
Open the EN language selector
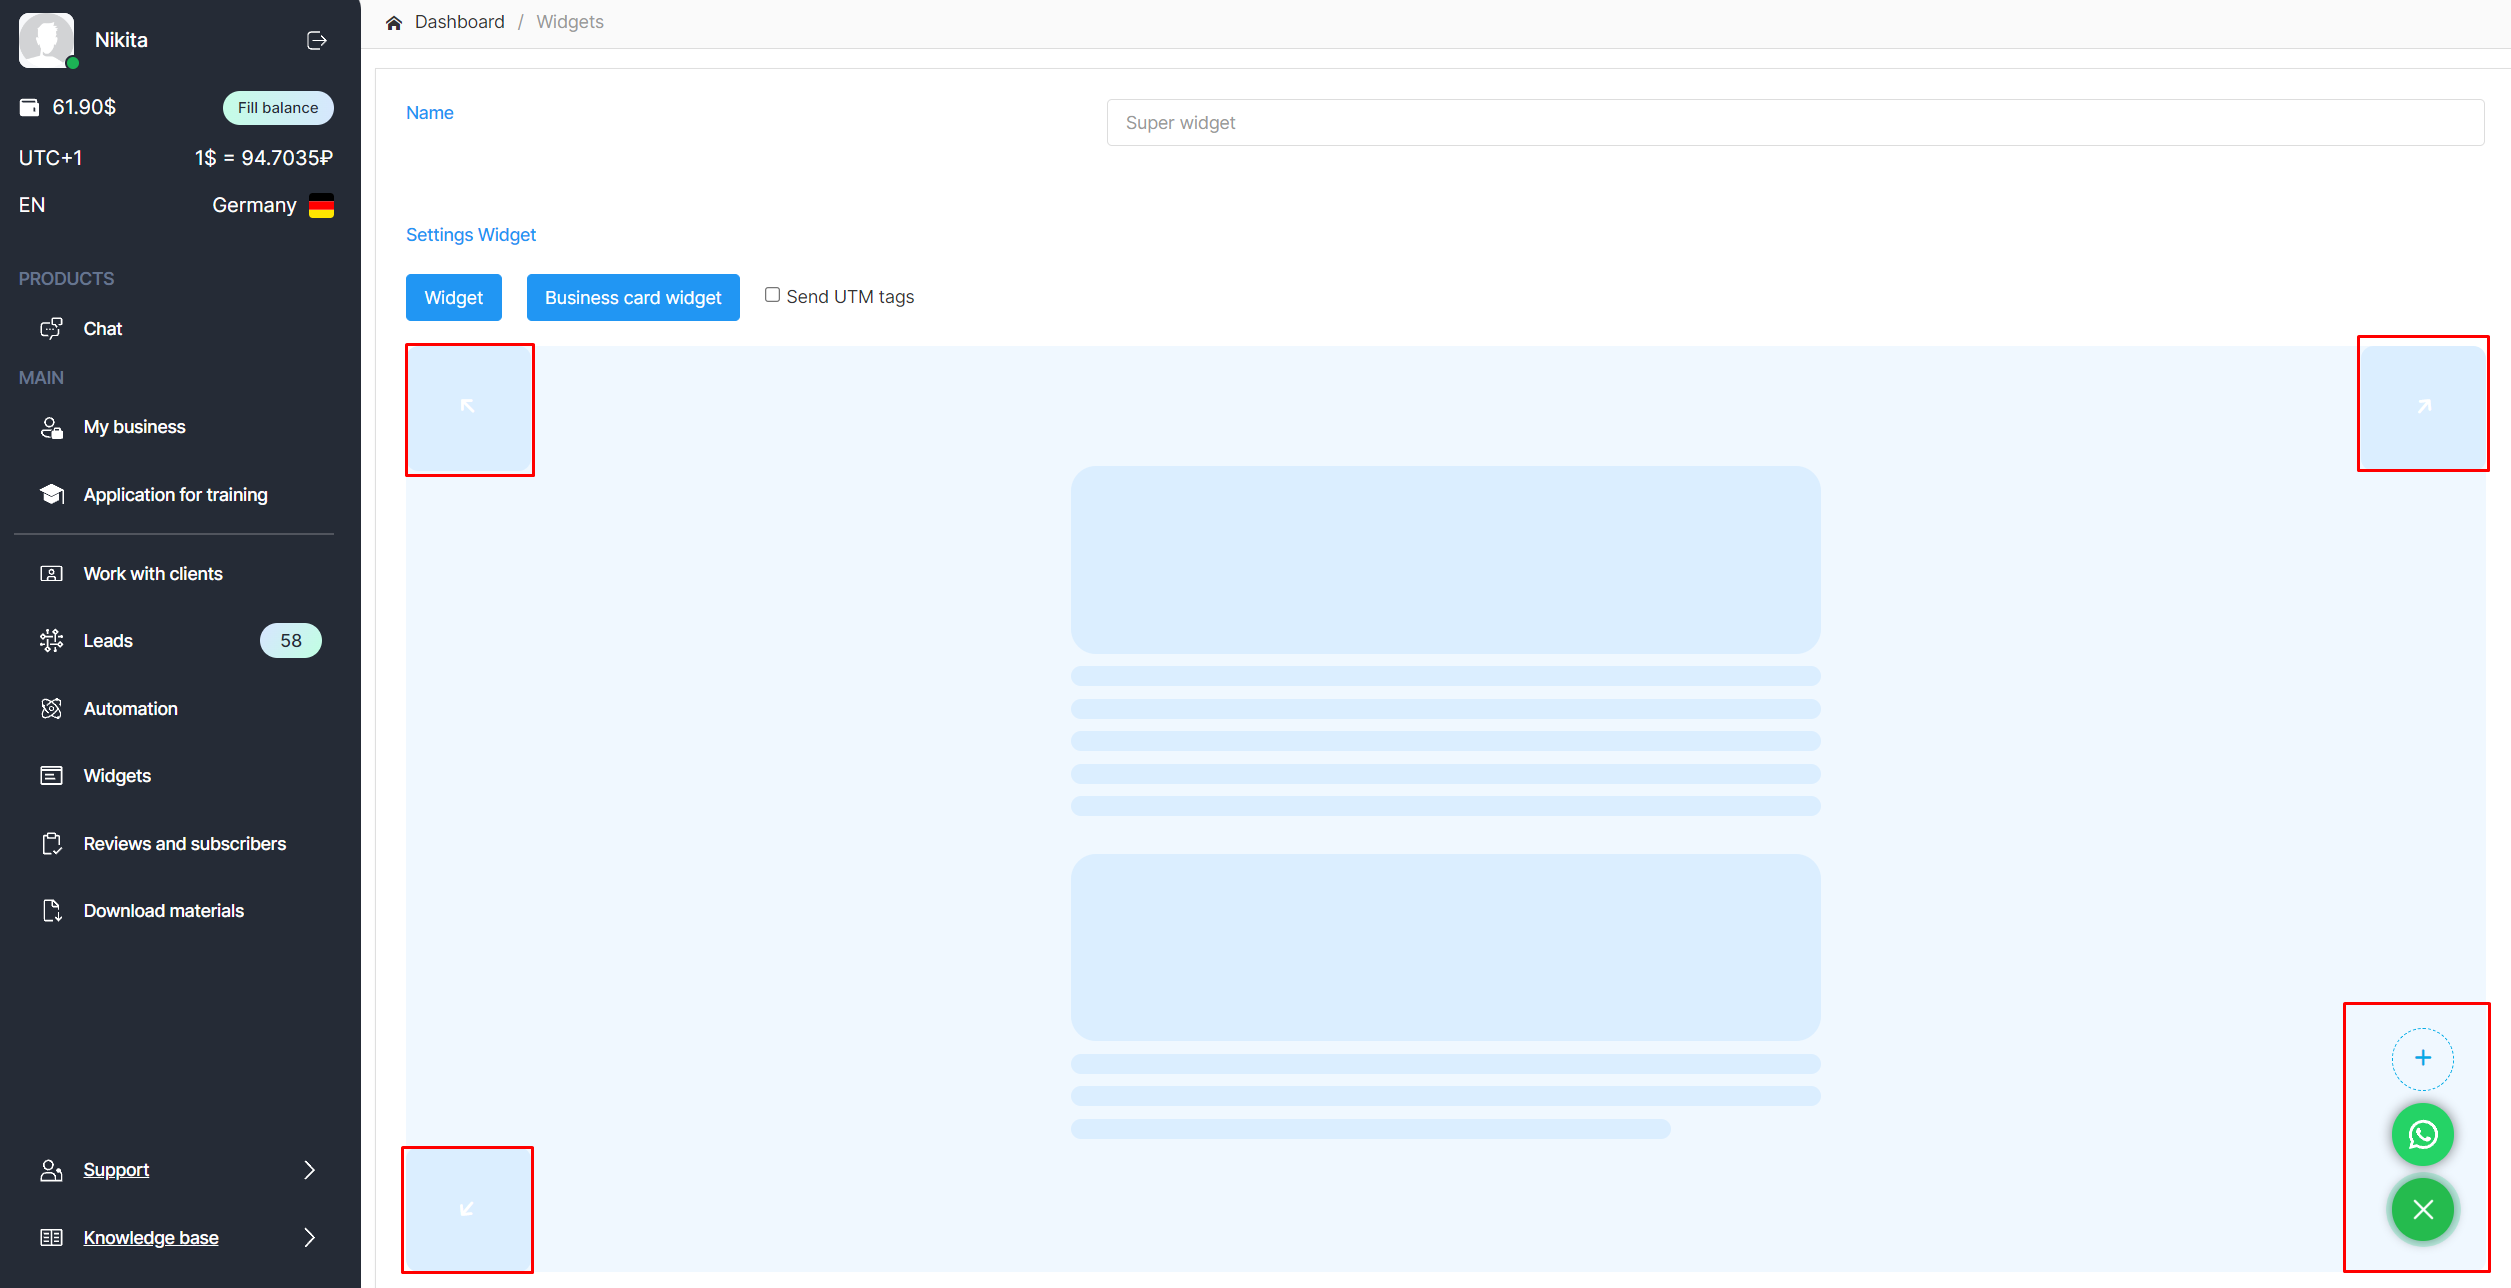pyautogui.click(x=32, y=205)
